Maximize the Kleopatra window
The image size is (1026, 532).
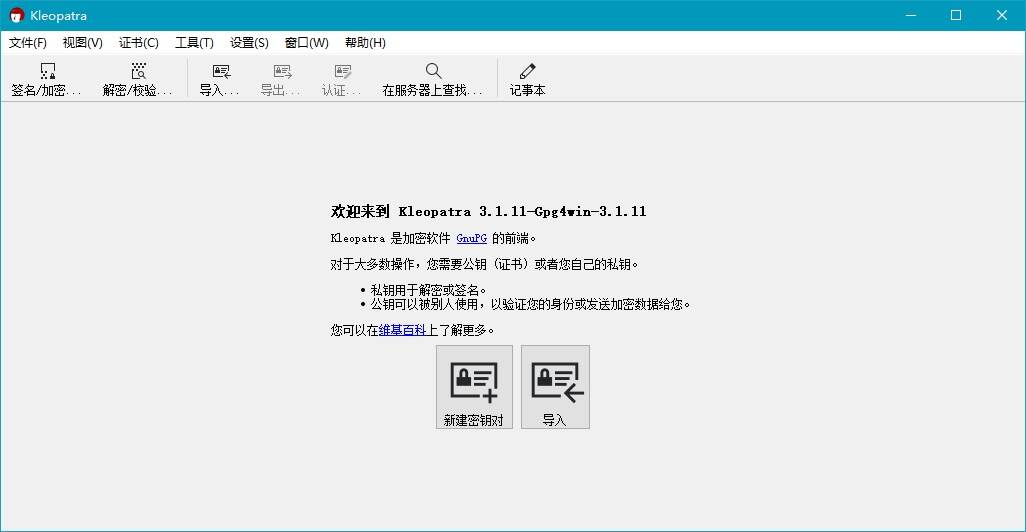point(956,15)
